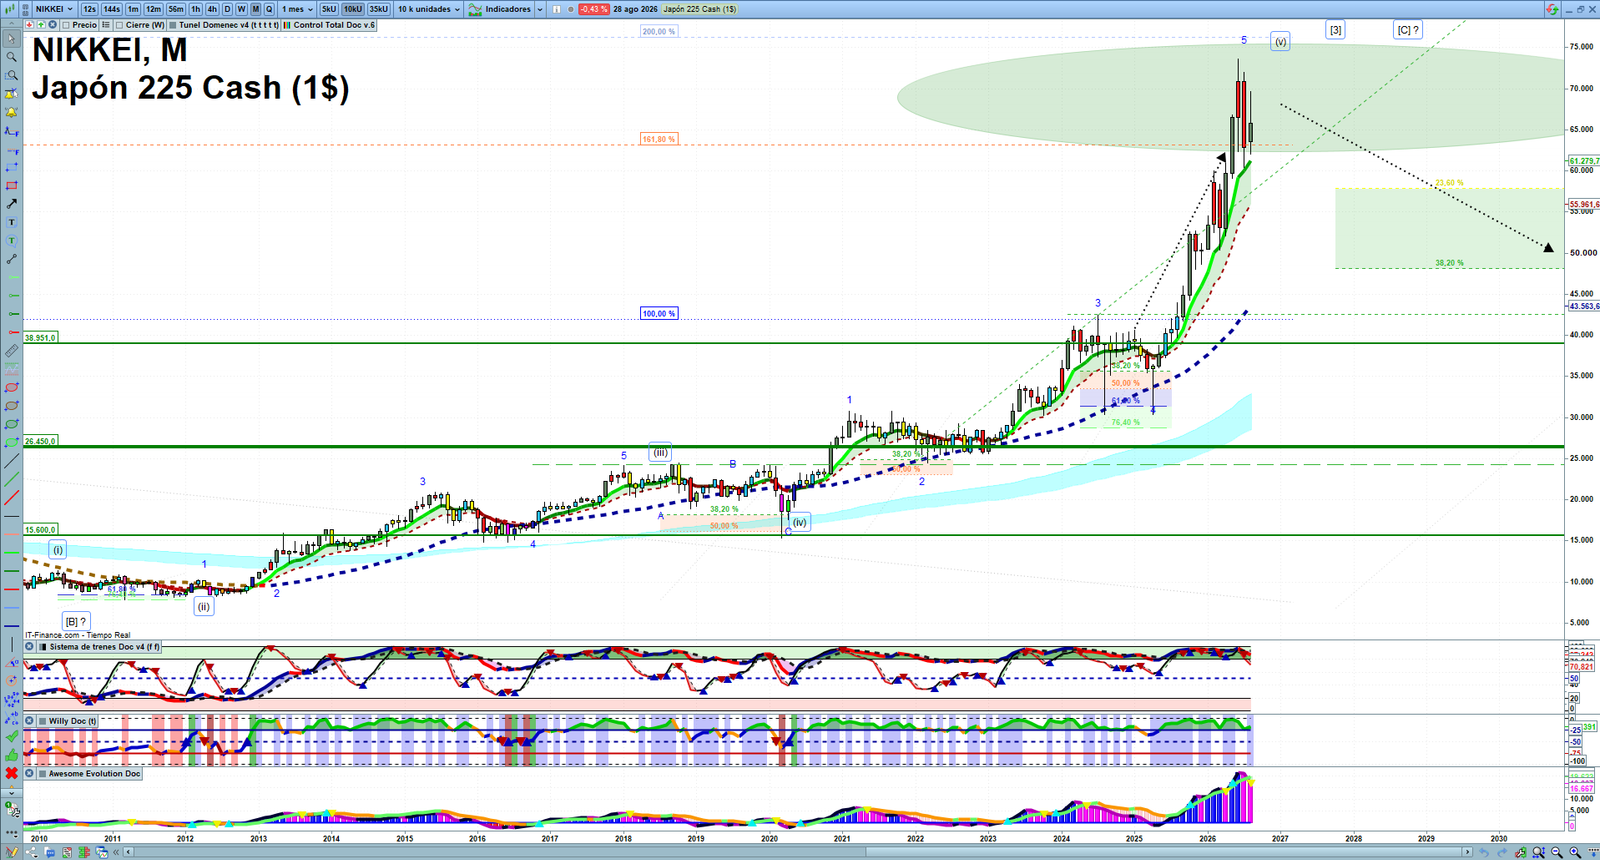Switch to W weekly timeframe

point(241,9)
